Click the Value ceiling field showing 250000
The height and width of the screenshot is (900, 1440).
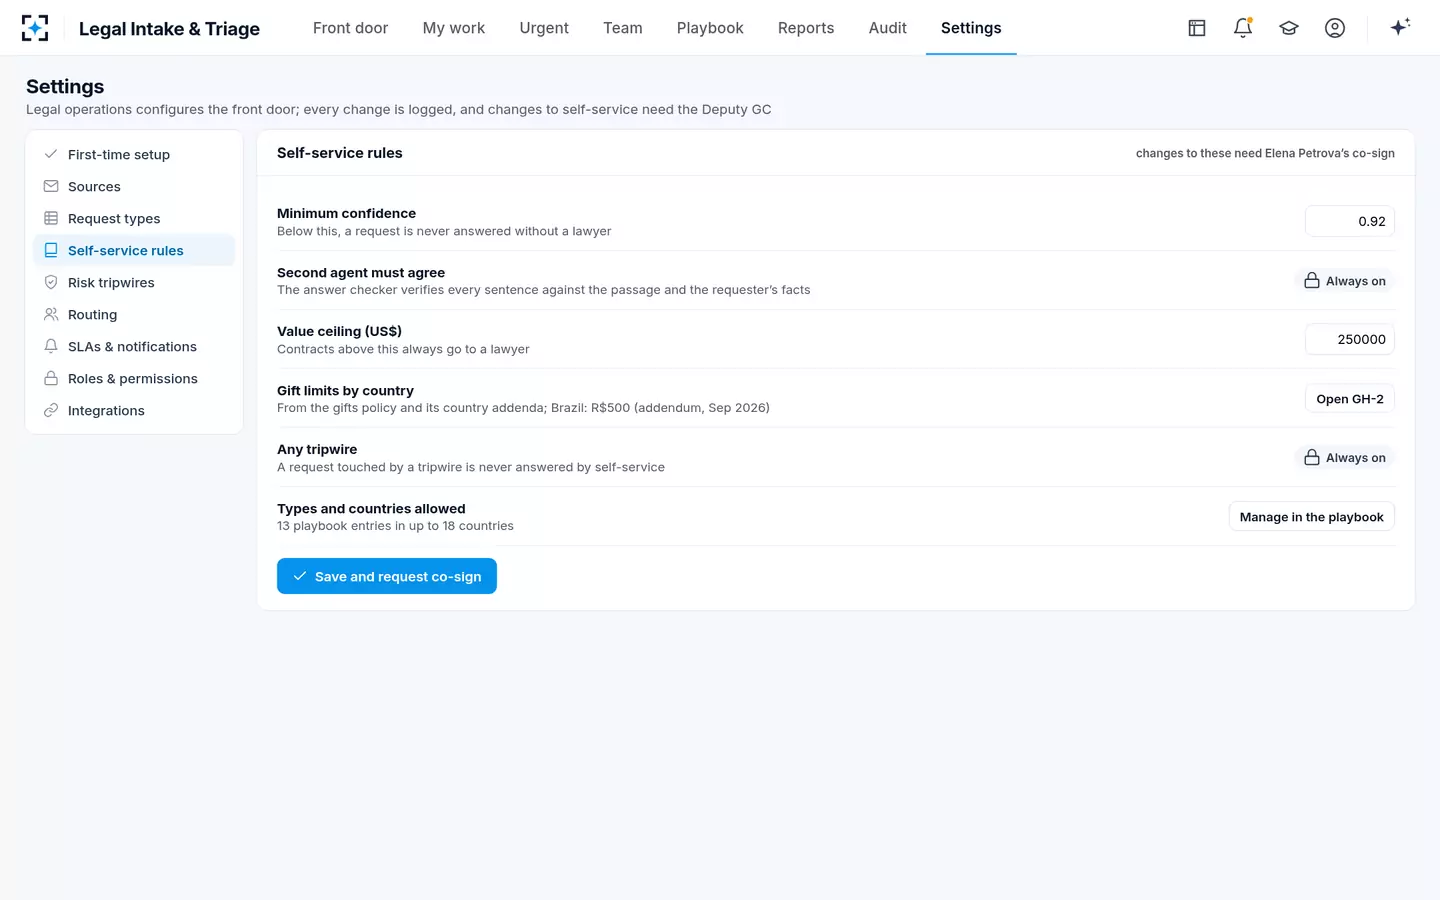[x=1350, y=339]
